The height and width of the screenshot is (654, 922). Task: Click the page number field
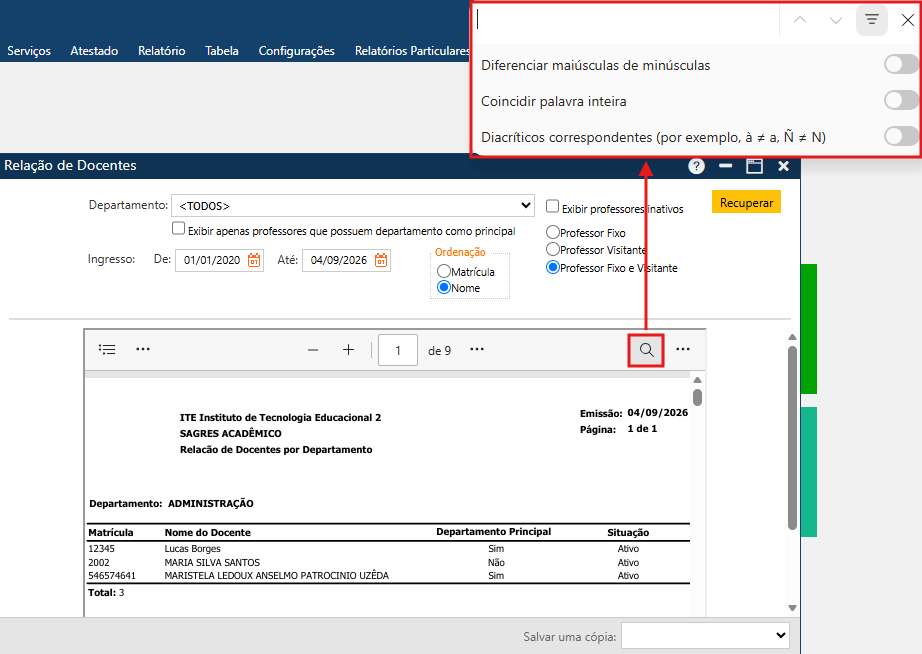coord(398,350)
